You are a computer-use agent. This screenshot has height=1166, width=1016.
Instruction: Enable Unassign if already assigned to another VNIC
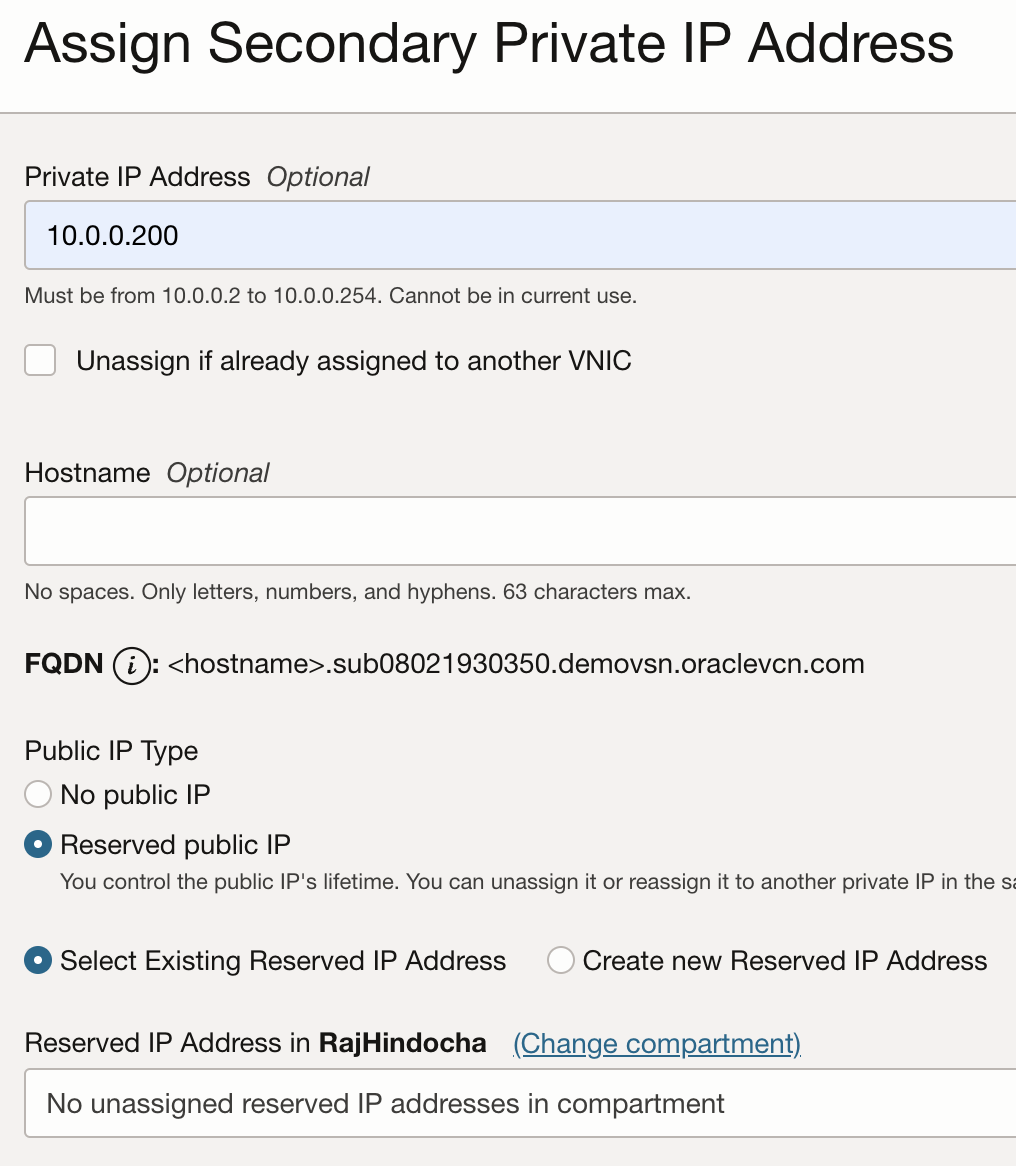pyautogui.click(x=40, y=360)
